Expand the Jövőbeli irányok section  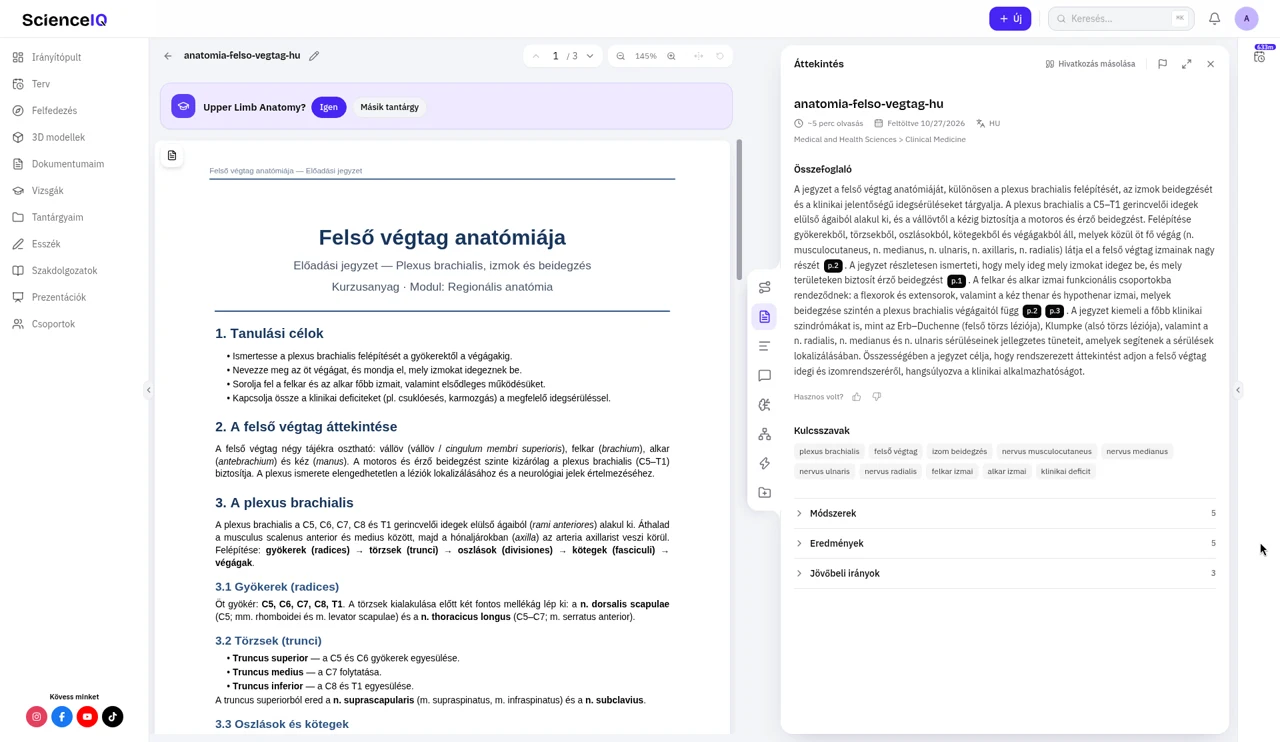1005,573
